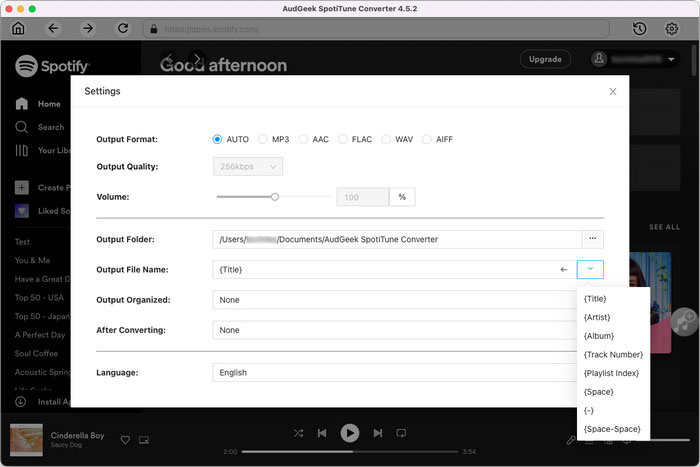Open Spotify Search magnifier icon
Screen dimensions: 700x467
21,127
